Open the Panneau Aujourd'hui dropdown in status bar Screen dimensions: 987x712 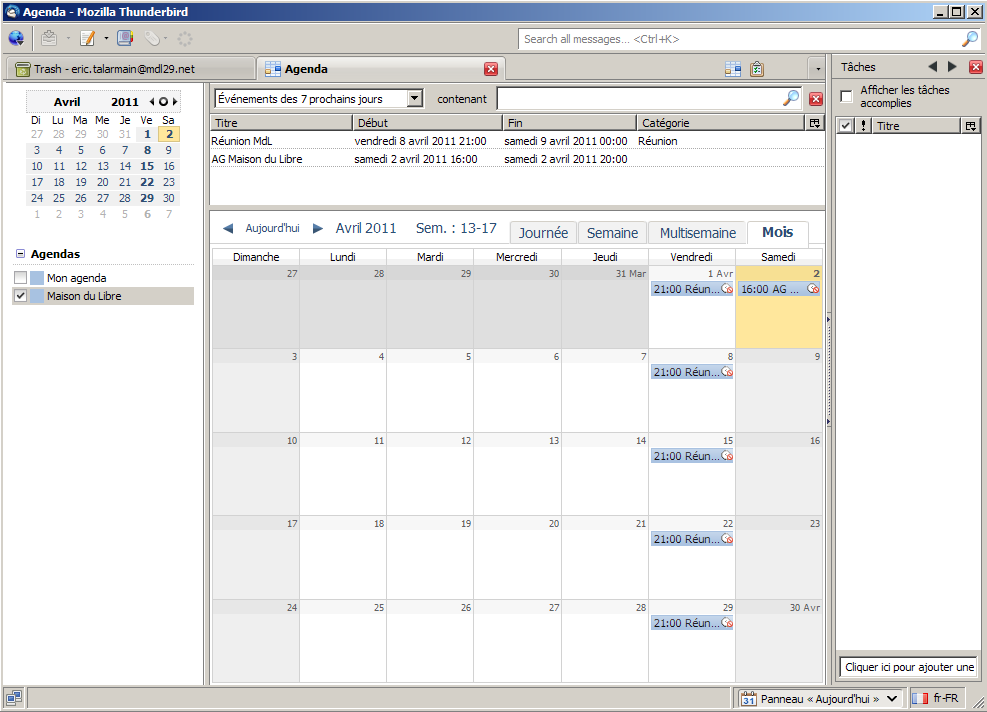[892, 699]
